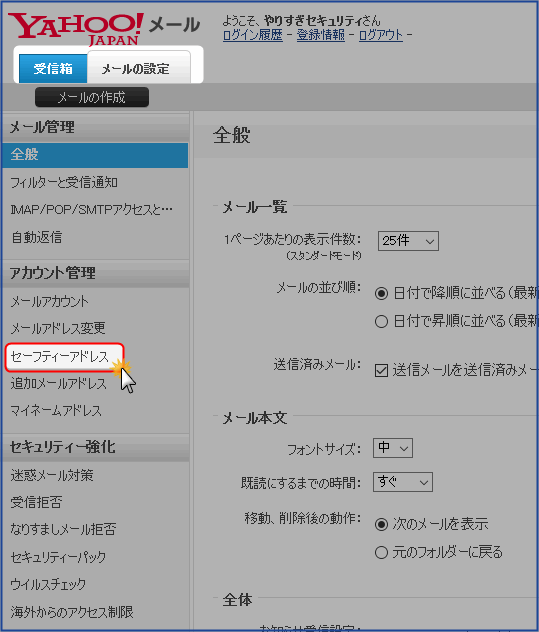Open メールアカウント in sidebar

tap(49, 301)
